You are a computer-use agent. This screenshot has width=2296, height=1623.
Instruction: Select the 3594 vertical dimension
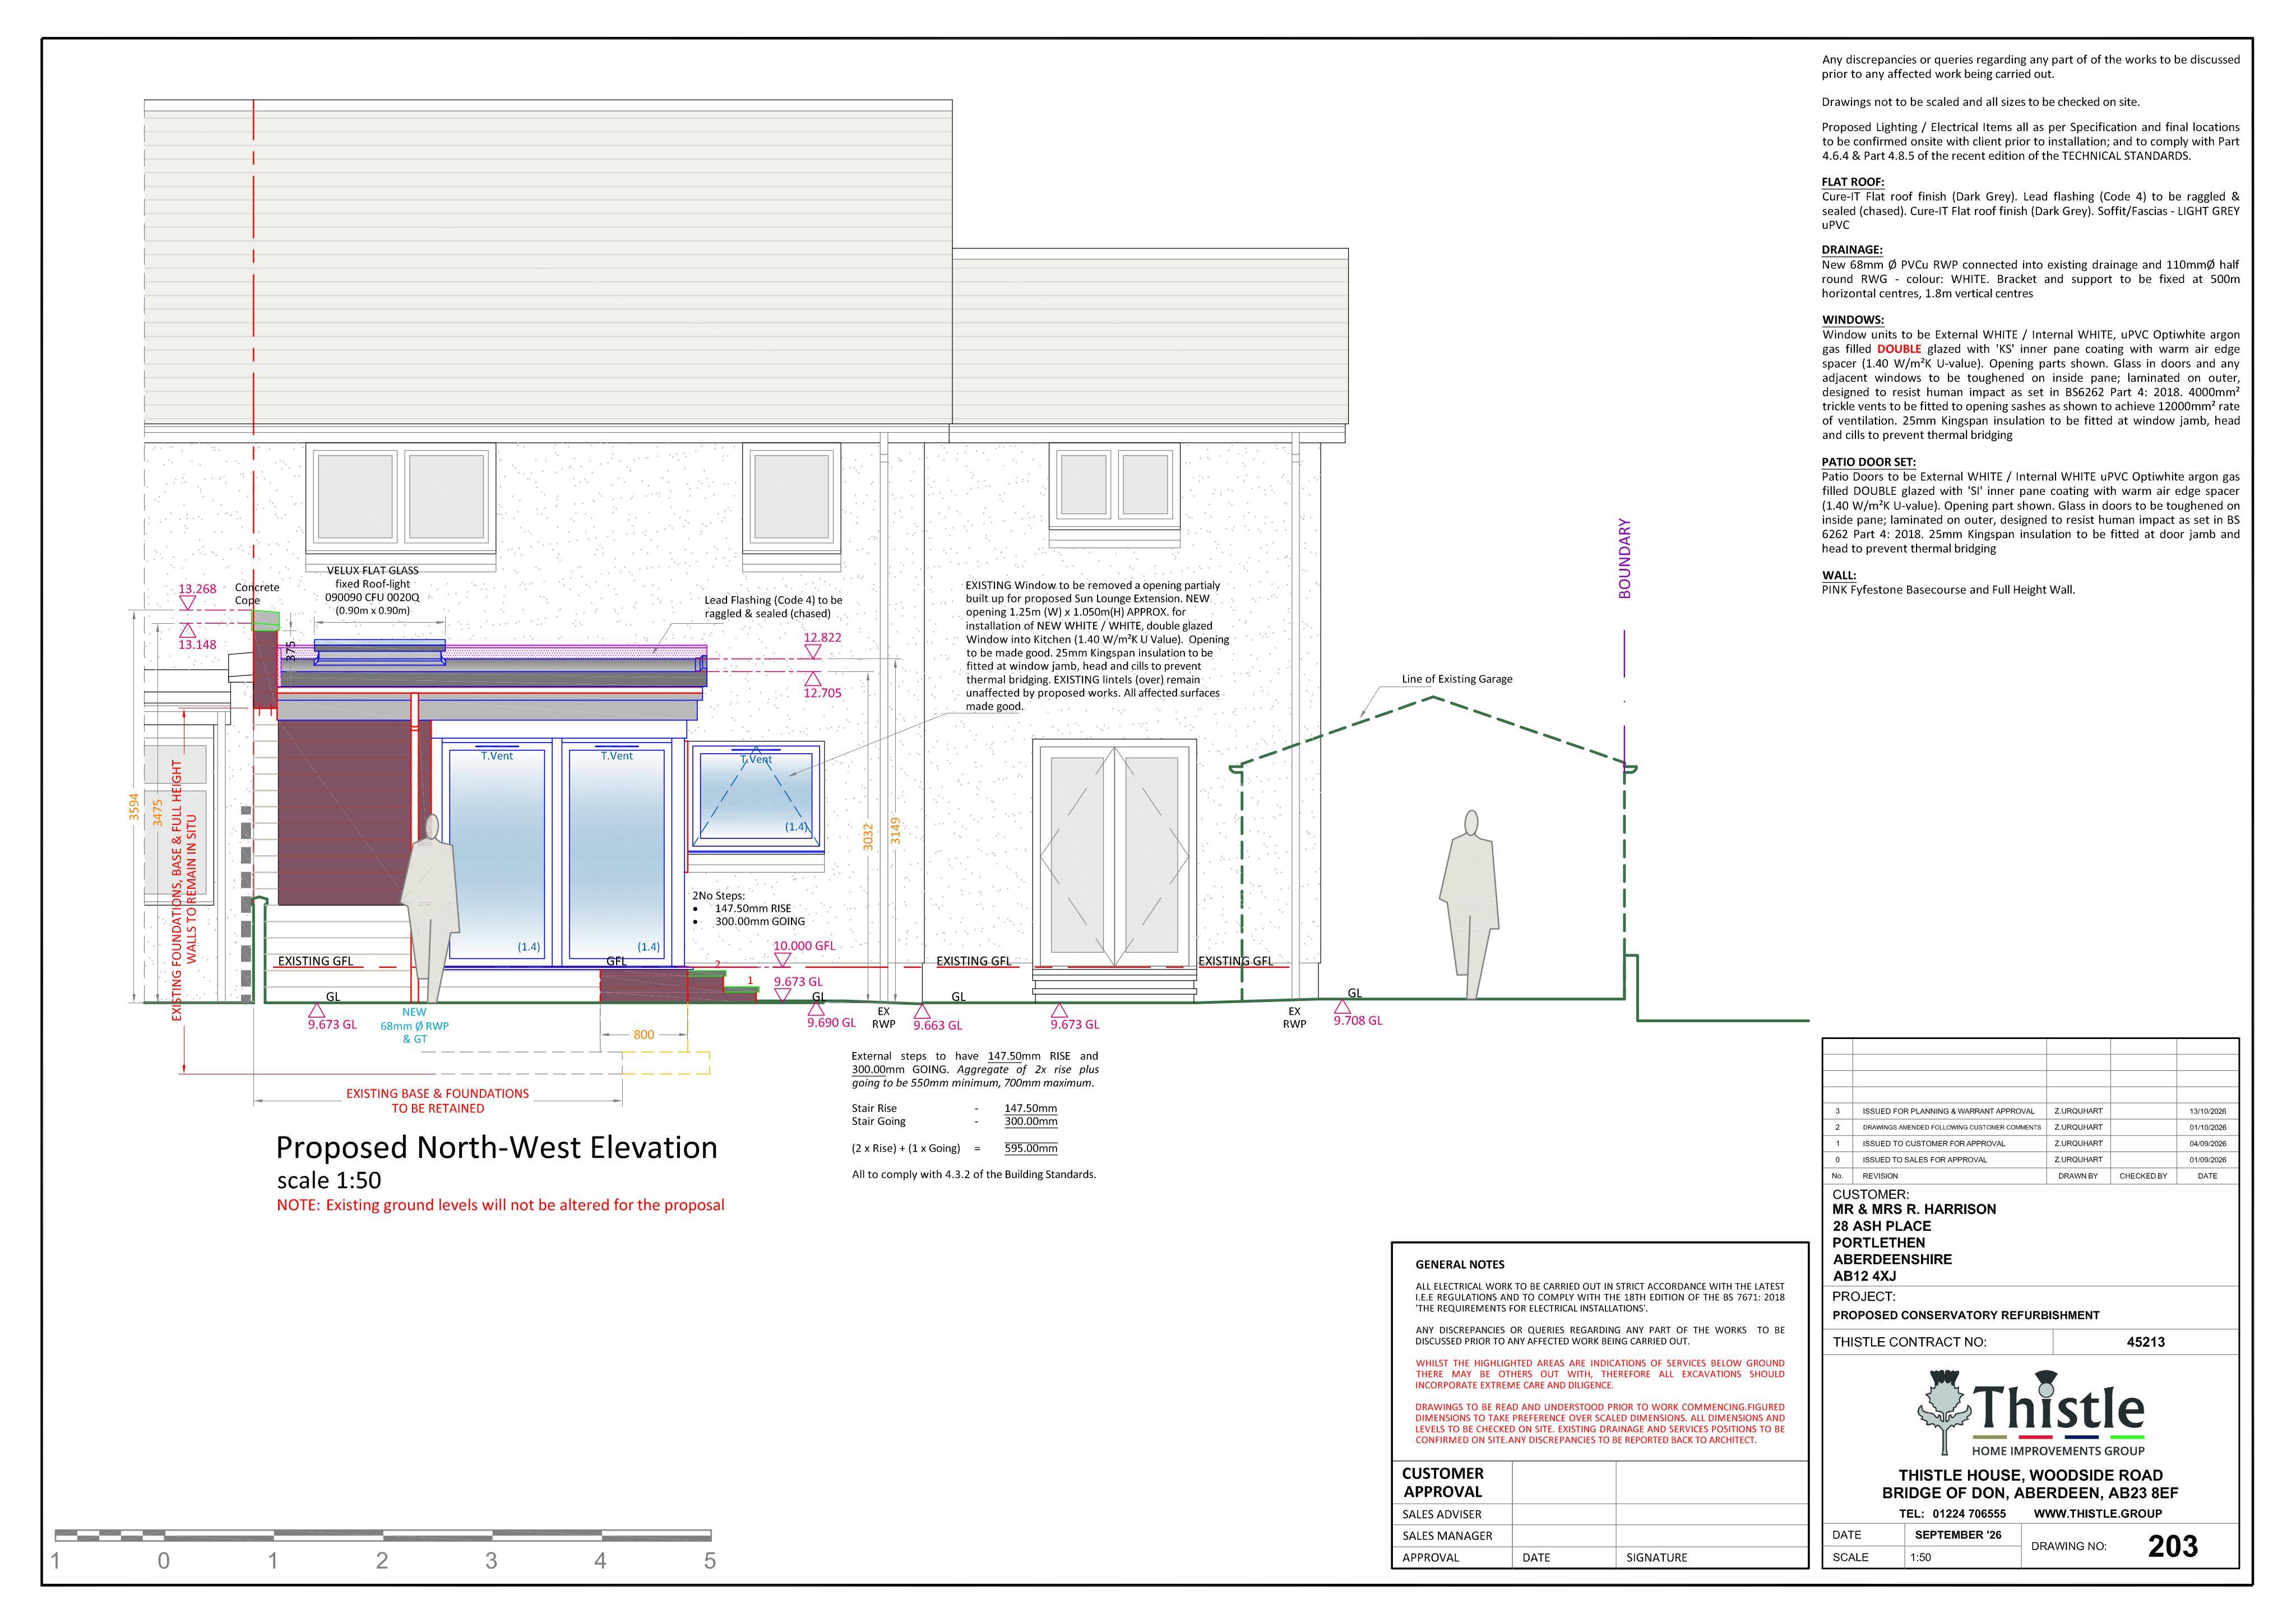click(134, 806)
